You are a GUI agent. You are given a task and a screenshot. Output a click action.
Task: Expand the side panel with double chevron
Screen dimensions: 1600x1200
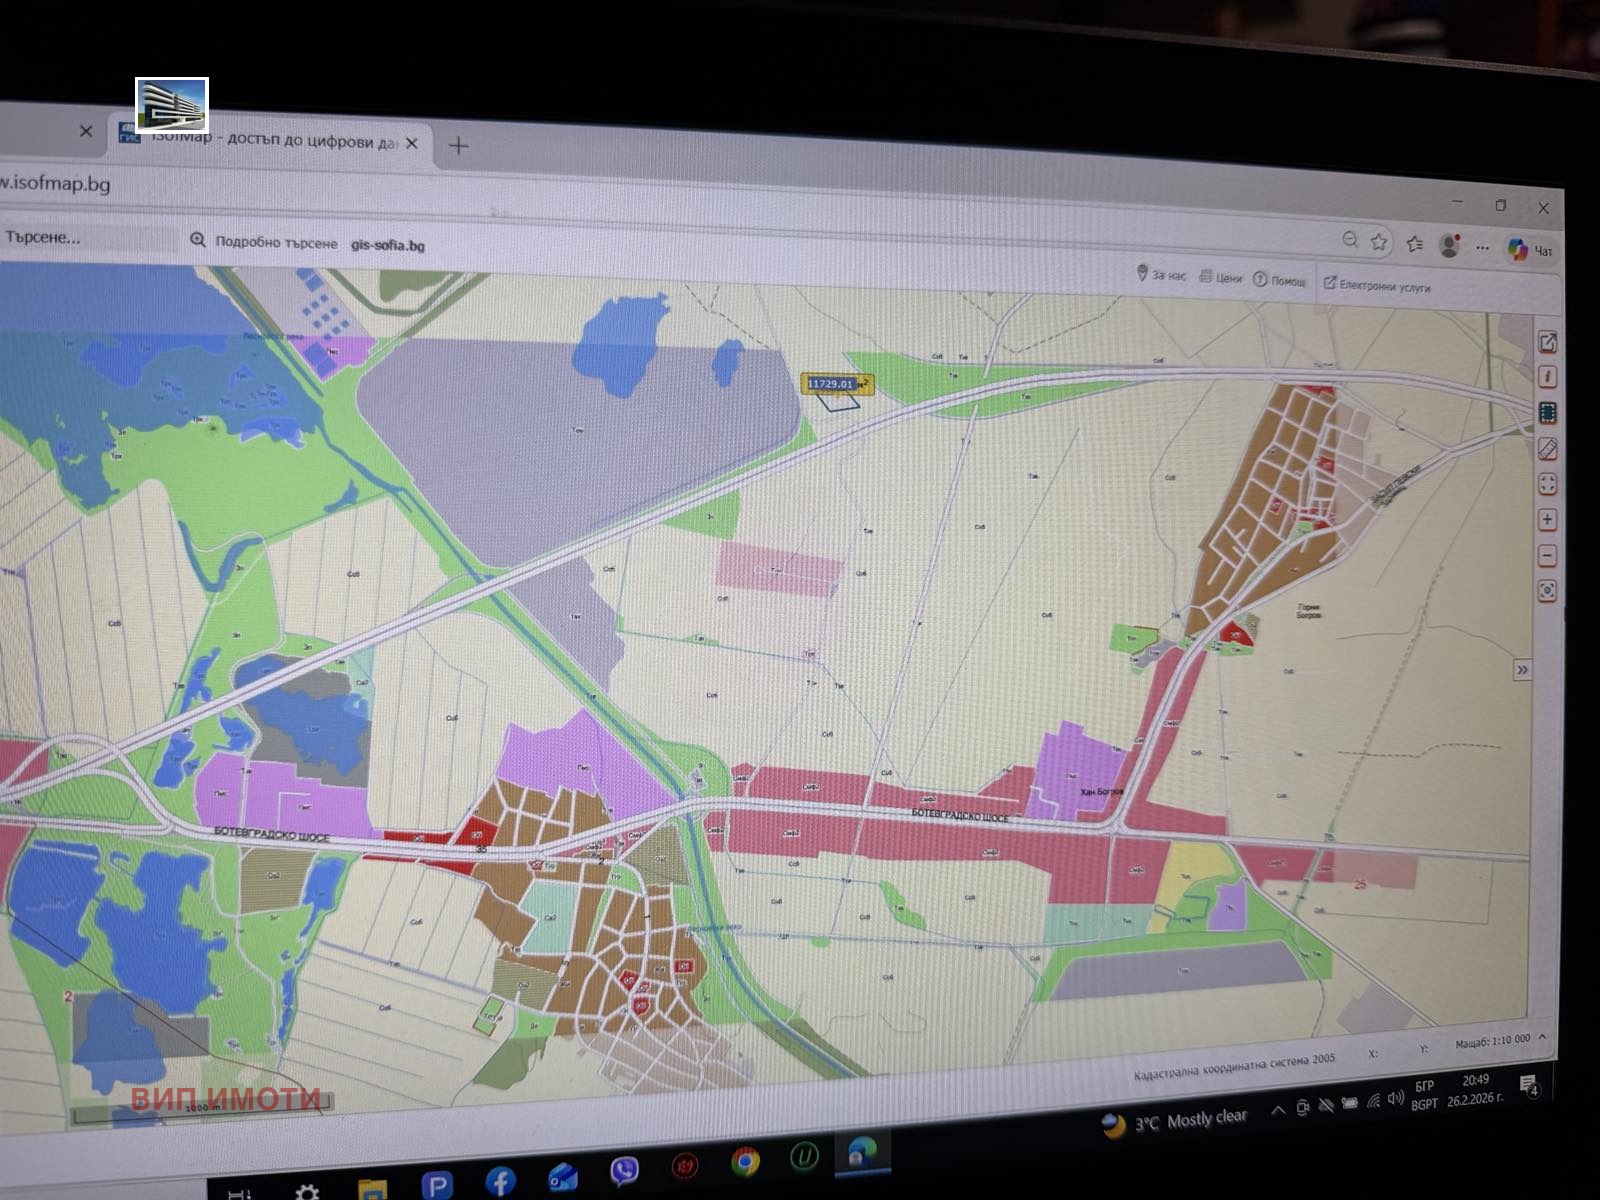(1522, 670)
